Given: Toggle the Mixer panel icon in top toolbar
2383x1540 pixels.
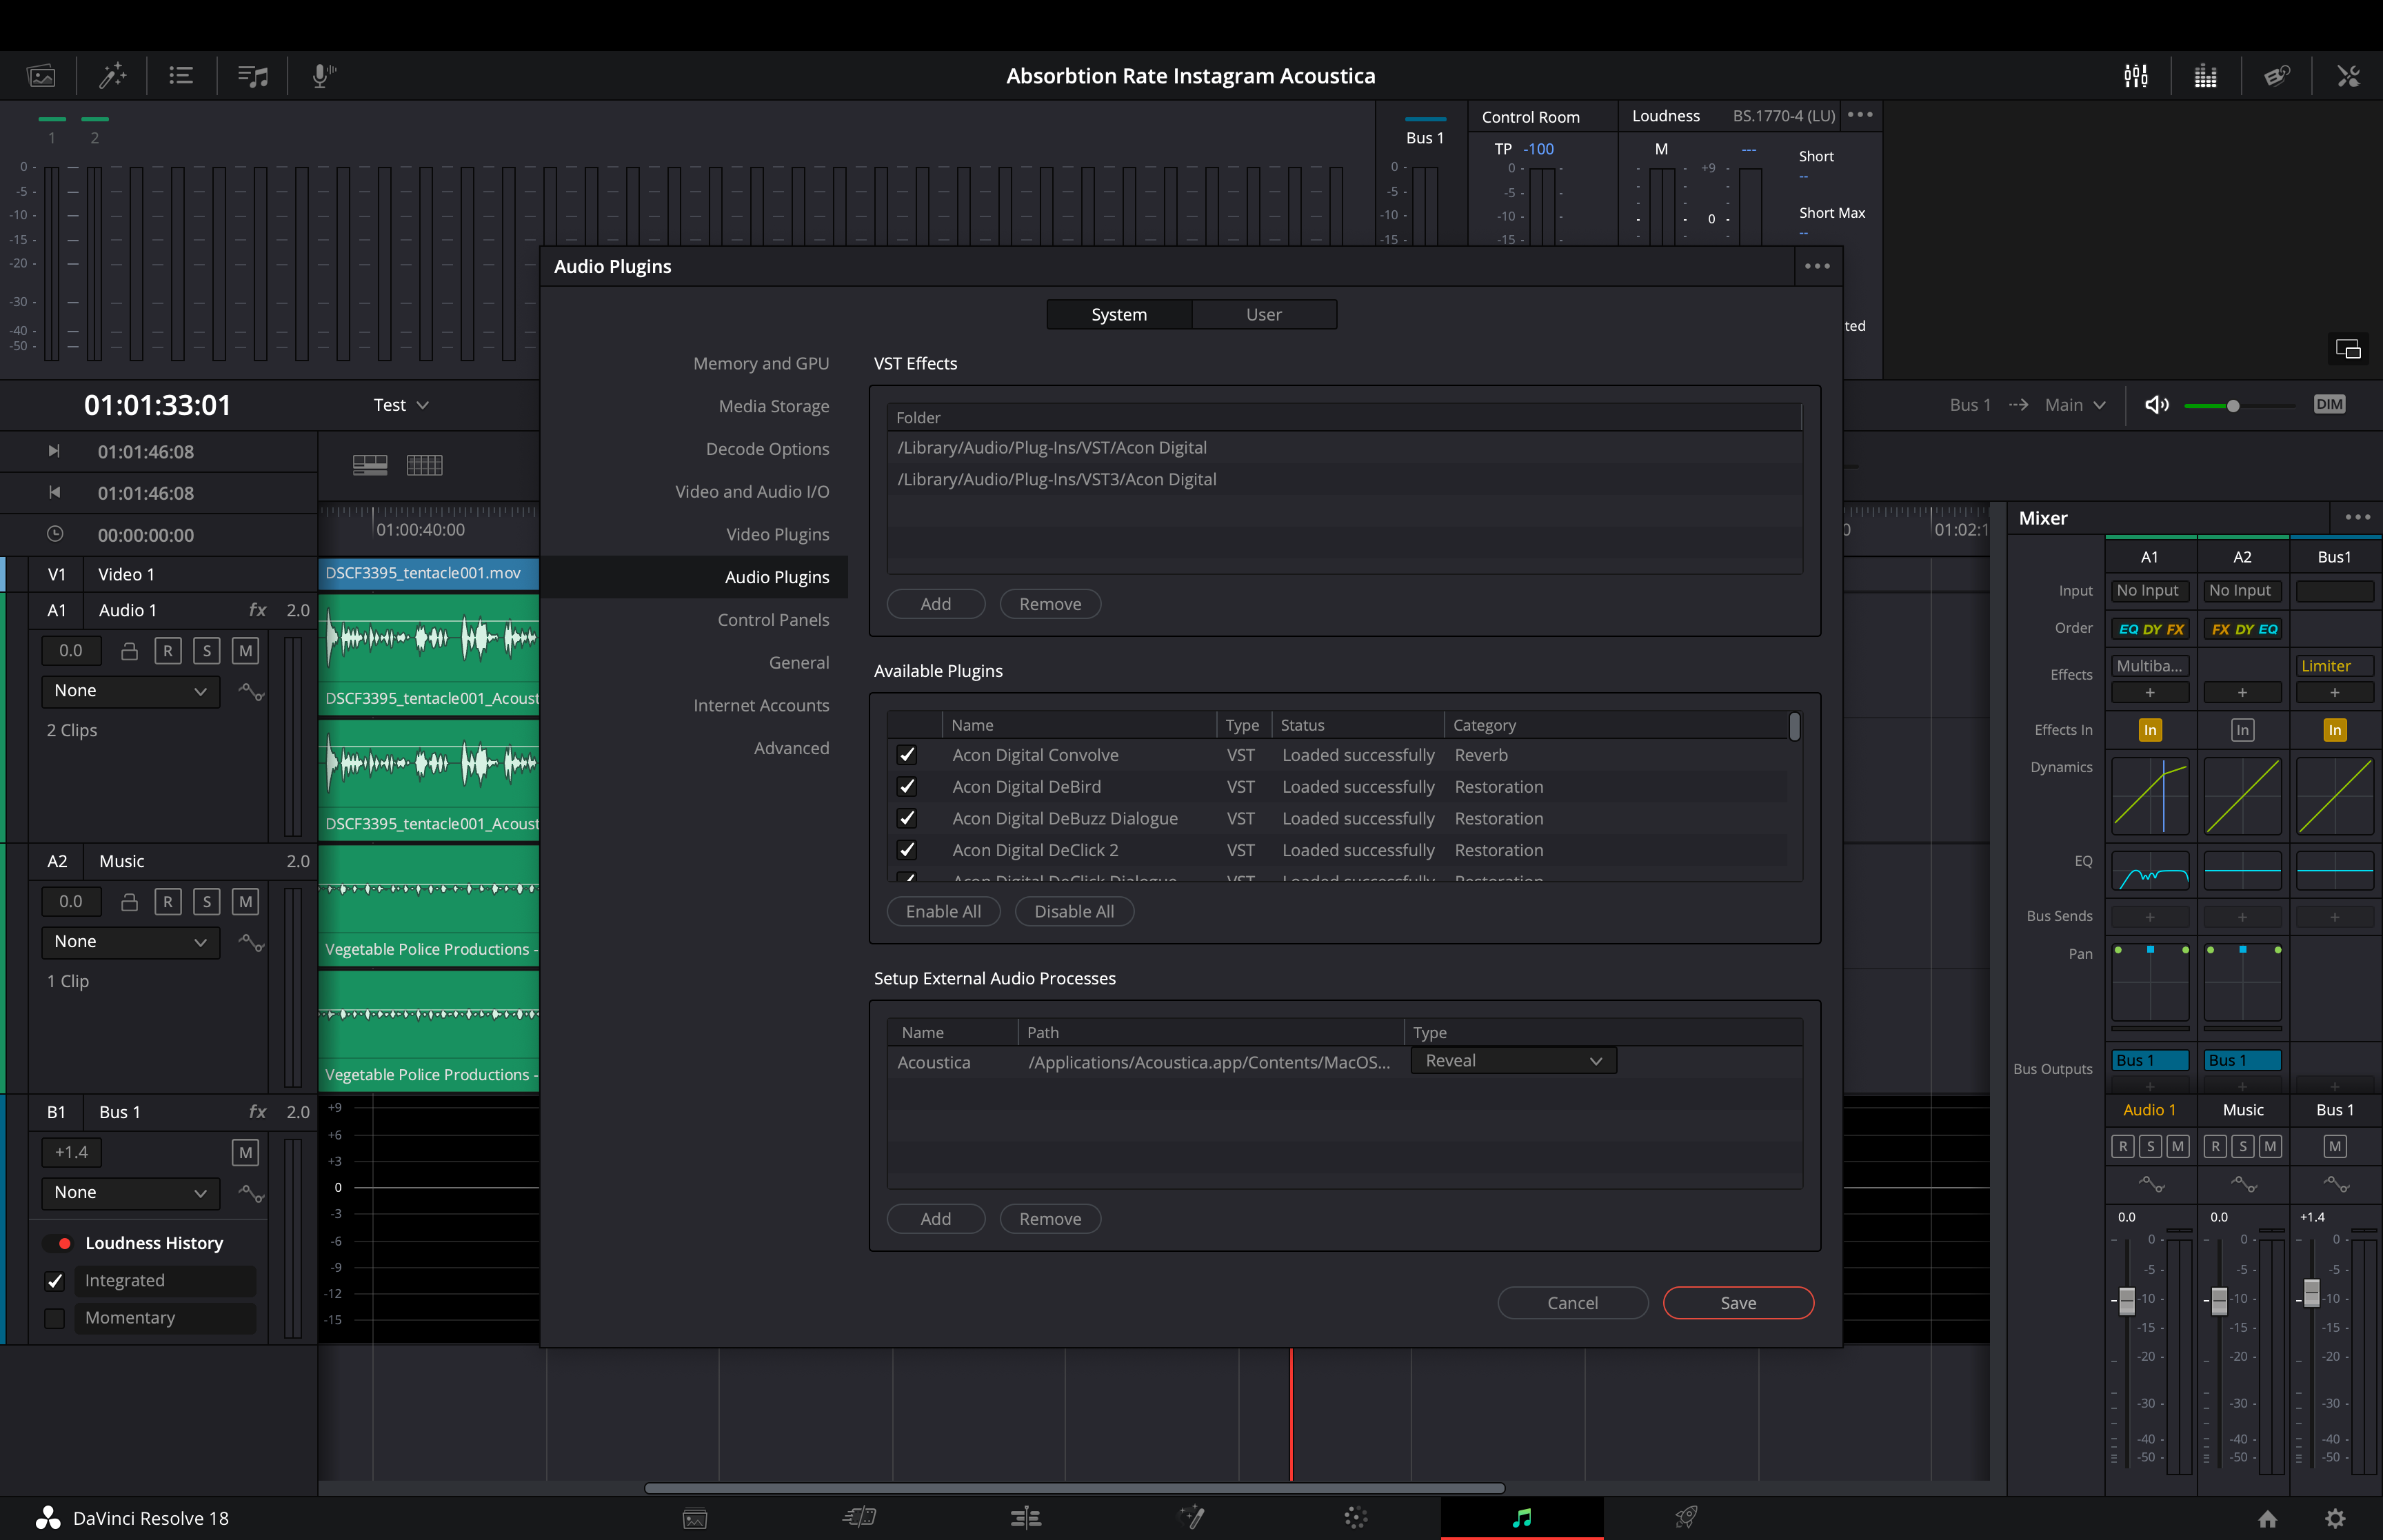Looking at the screenshot, I should tap(2136, 76).
